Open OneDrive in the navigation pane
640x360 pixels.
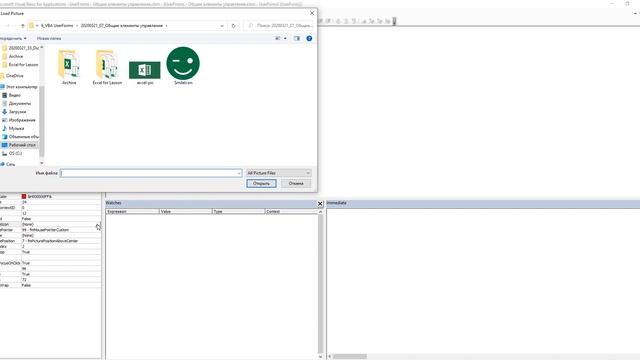point(15,76)
